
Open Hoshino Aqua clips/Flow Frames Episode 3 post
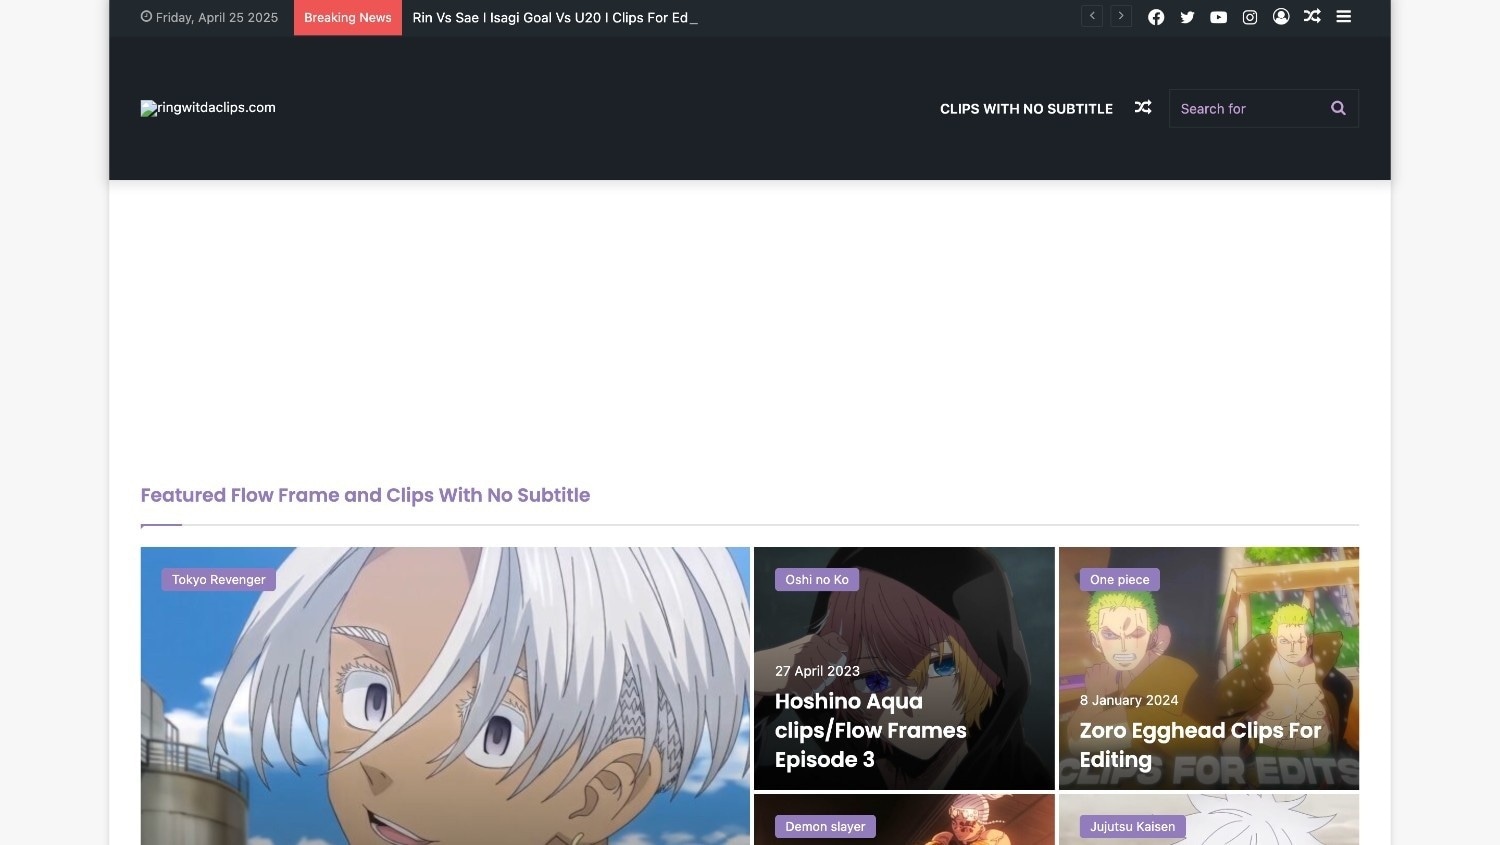871,730
